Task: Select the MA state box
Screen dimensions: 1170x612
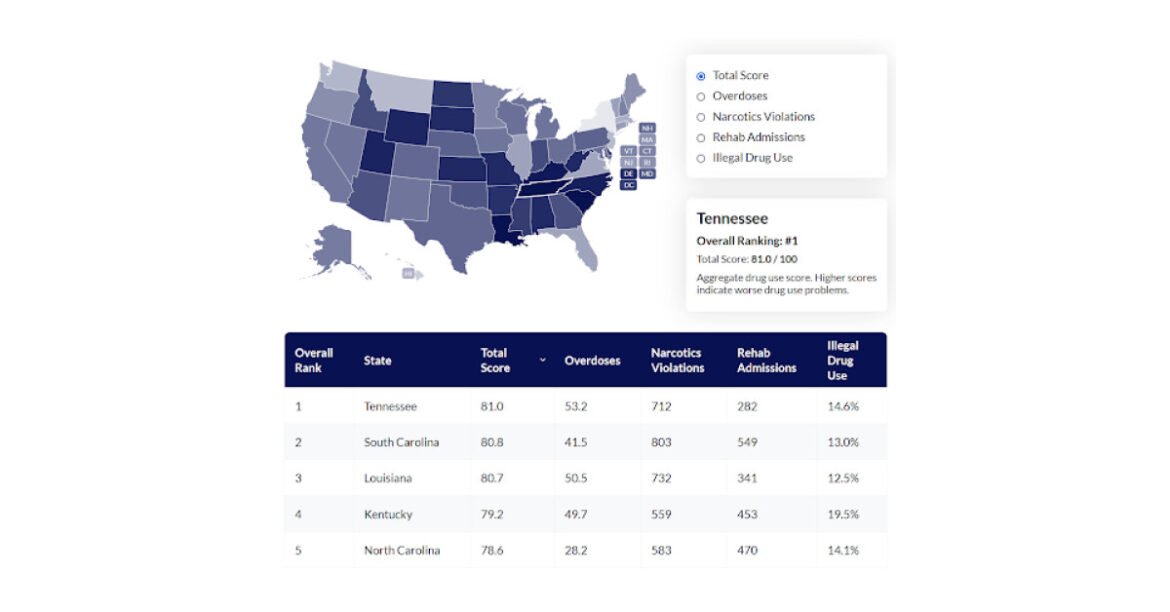Action: tap(647, 140)
